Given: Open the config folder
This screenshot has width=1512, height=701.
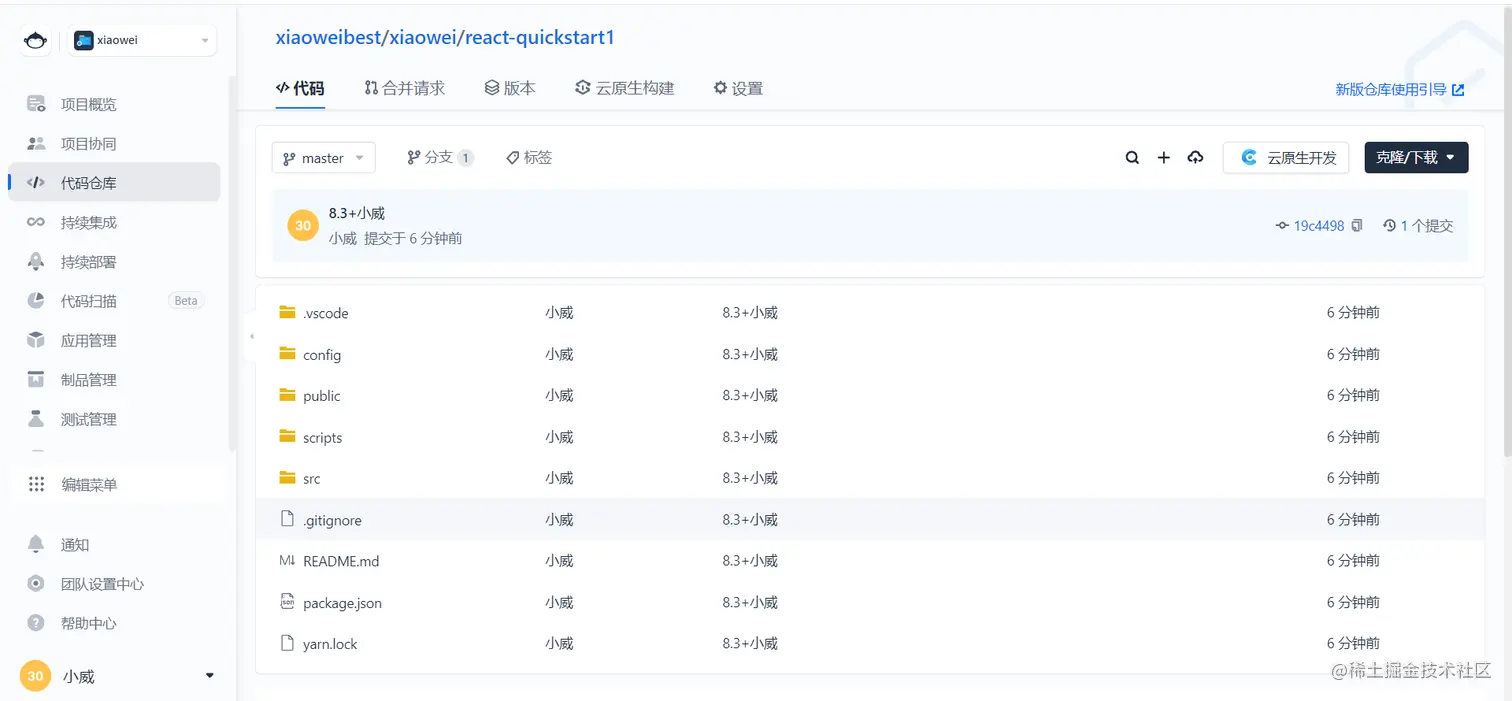Looking at the screenshot, I should [x=322, y=355].
